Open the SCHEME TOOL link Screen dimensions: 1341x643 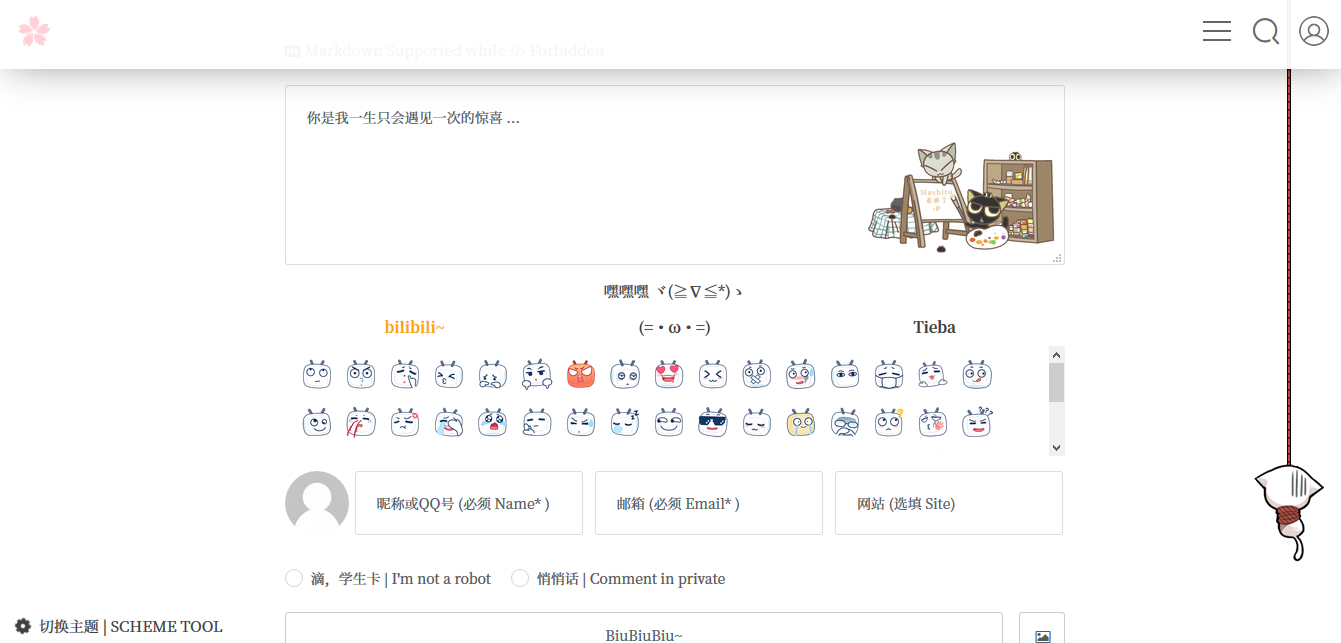point(166,626)
